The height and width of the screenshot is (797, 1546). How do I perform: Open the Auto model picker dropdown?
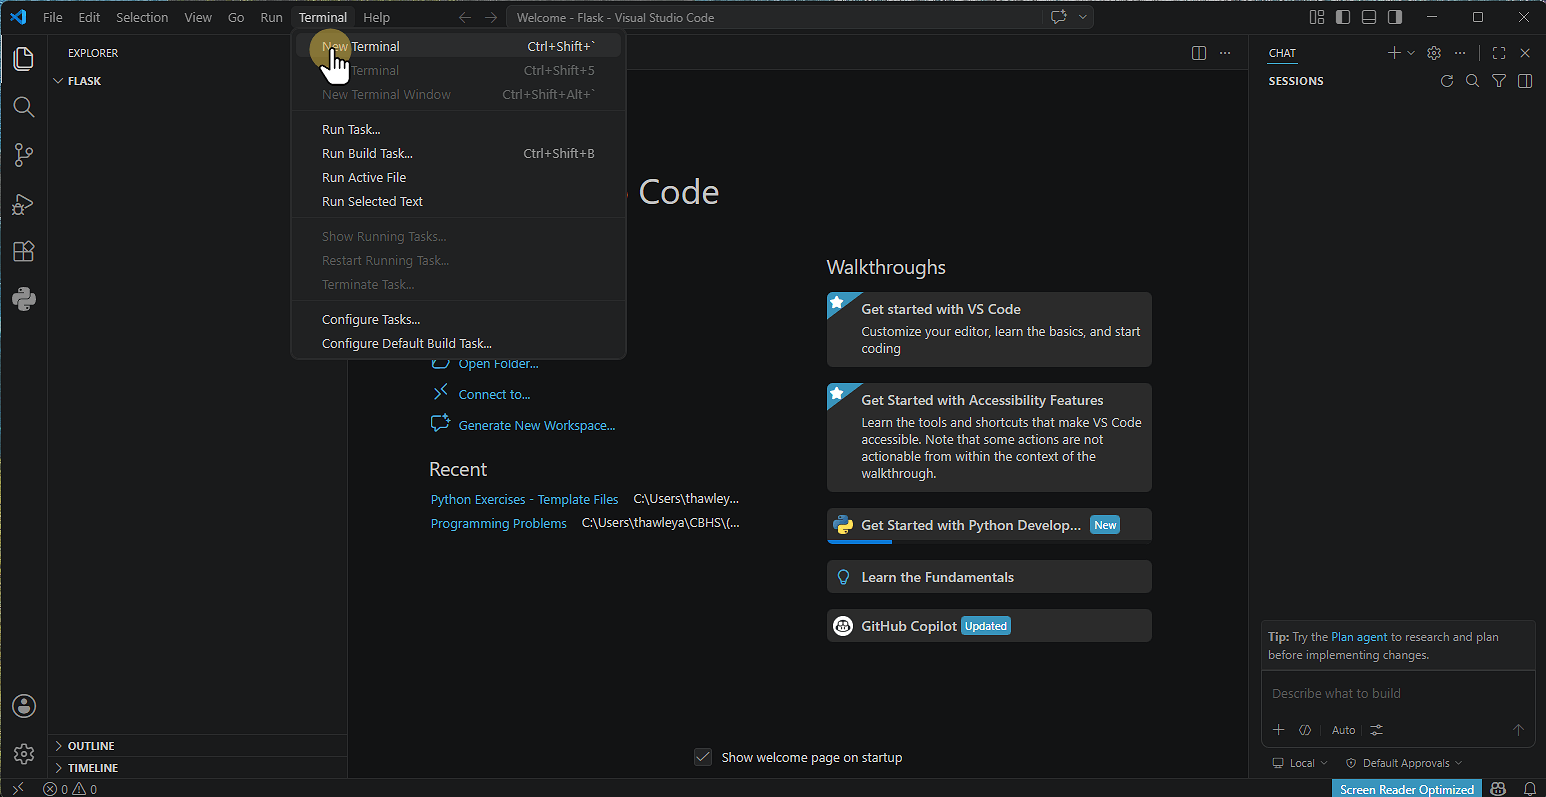(x=1343, y=730)
